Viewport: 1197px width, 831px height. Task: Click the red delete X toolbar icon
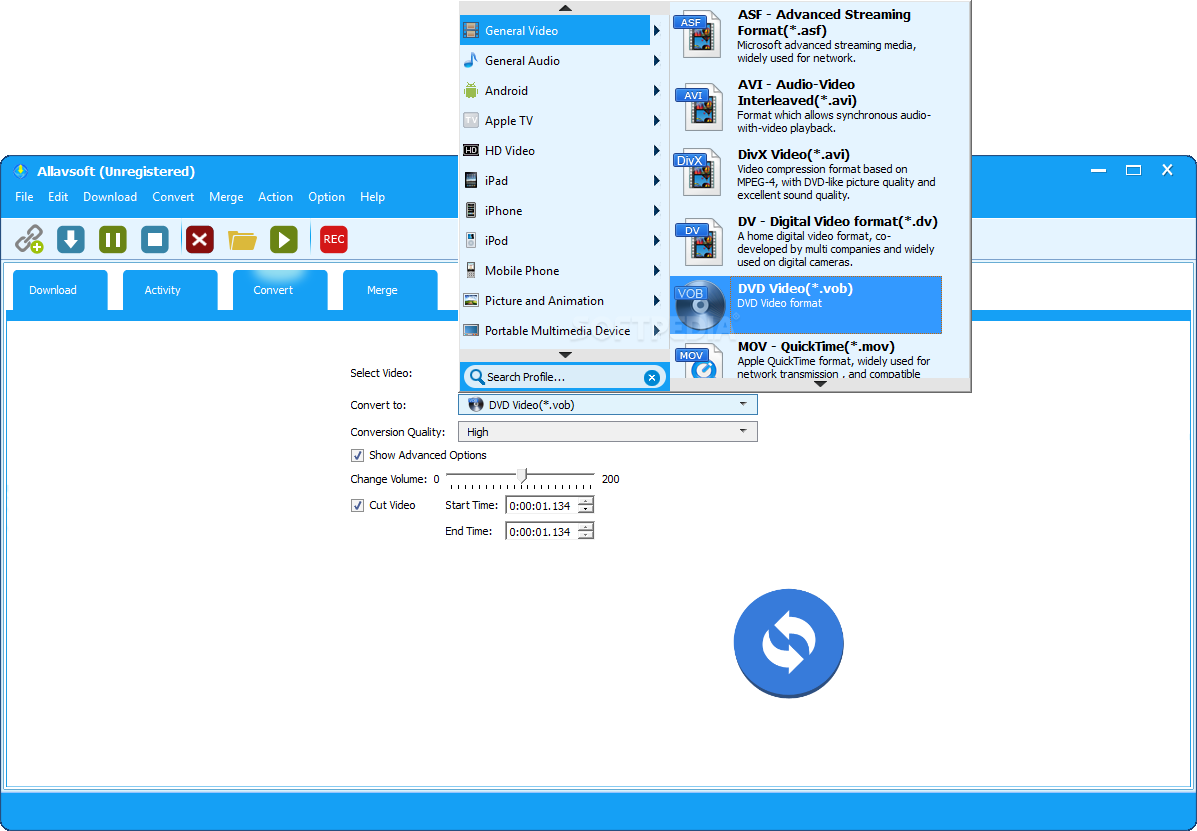200,240
